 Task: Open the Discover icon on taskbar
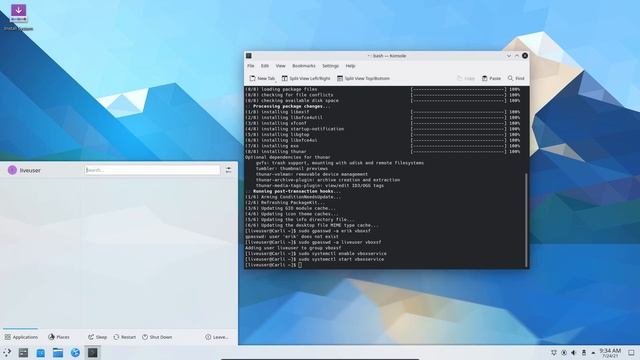tap(40, 353)
